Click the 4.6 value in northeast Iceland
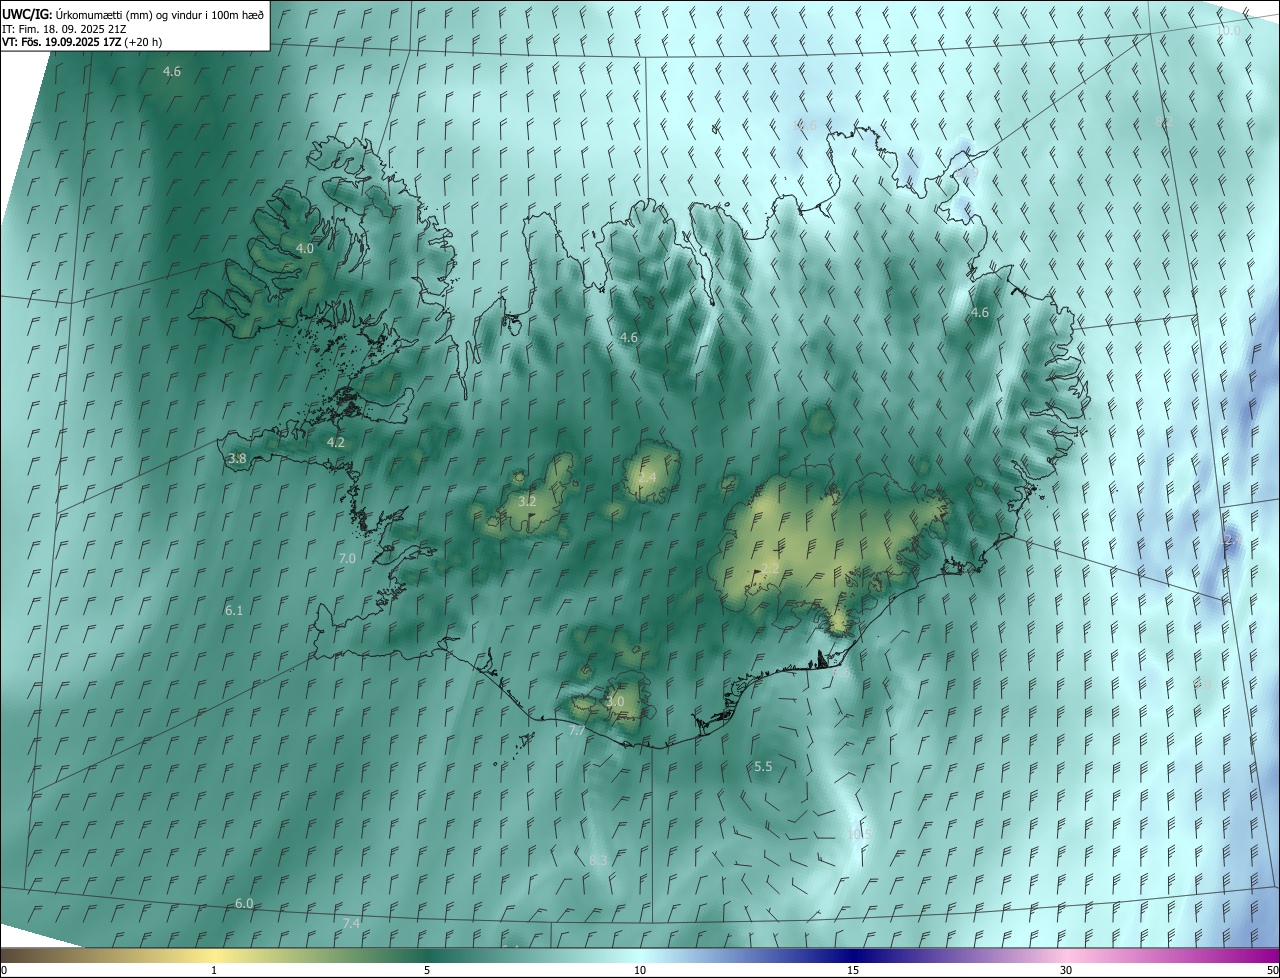The height and width of the screenshot is (978, 1280). (980, 313)
